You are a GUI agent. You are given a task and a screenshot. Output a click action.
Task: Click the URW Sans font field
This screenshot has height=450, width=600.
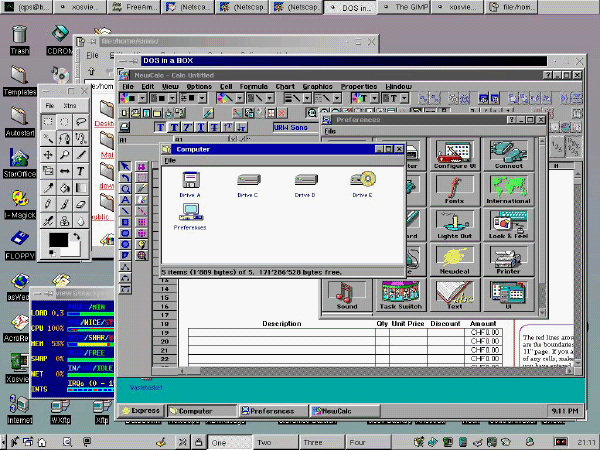click(295, 127)
